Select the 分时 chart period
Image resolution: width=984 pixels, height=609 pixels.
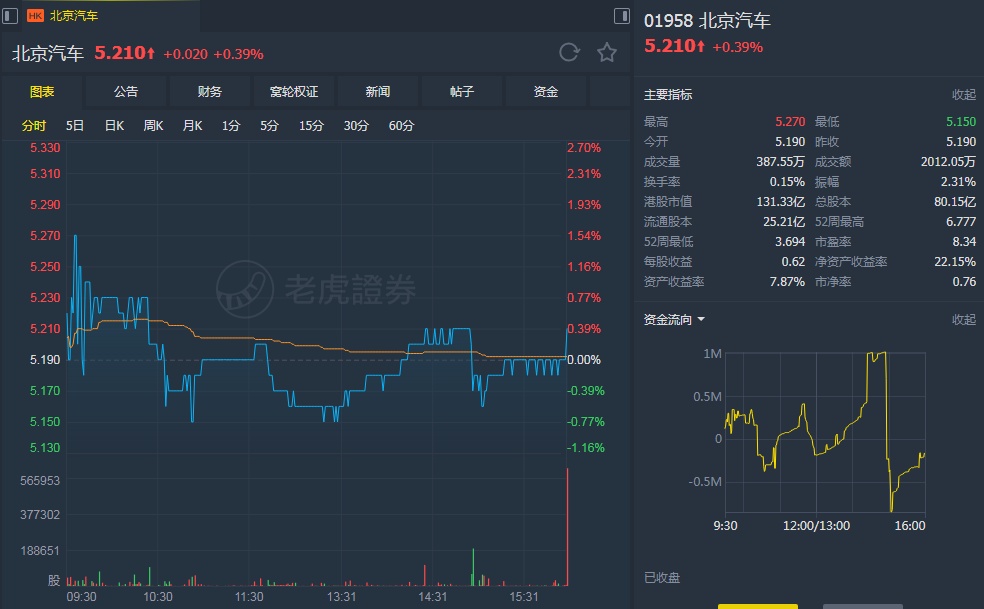(34, 126)
